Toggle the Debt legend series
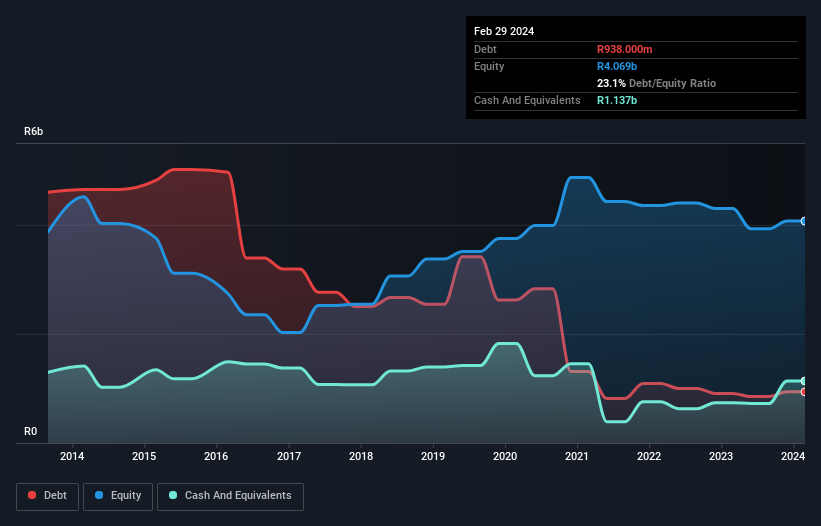821x526 pixels. point(47,496)
